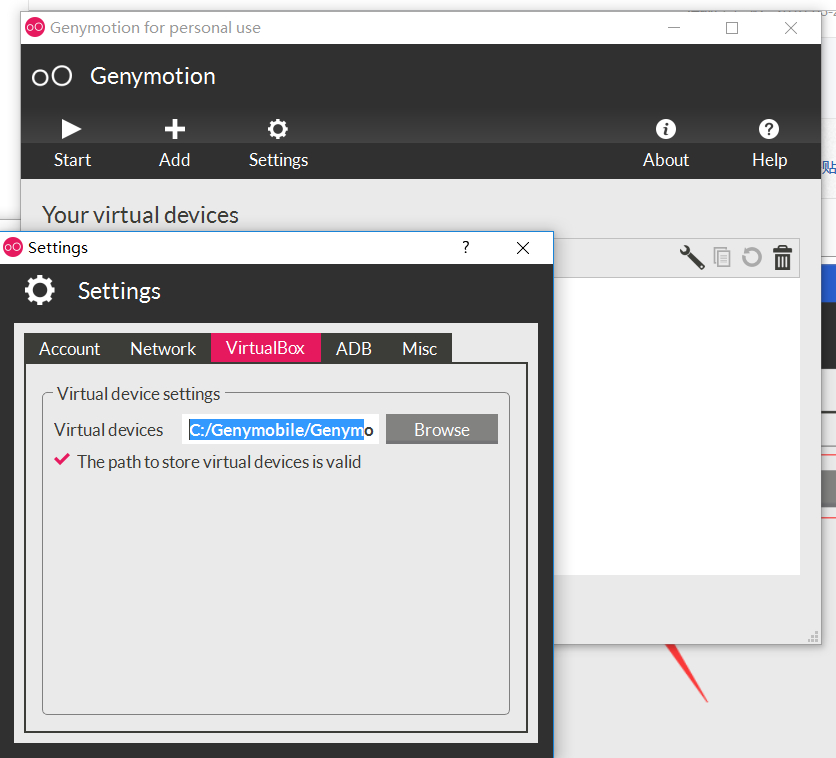Switch to the Network tab
Screen dimensions: 836x758
163,349
